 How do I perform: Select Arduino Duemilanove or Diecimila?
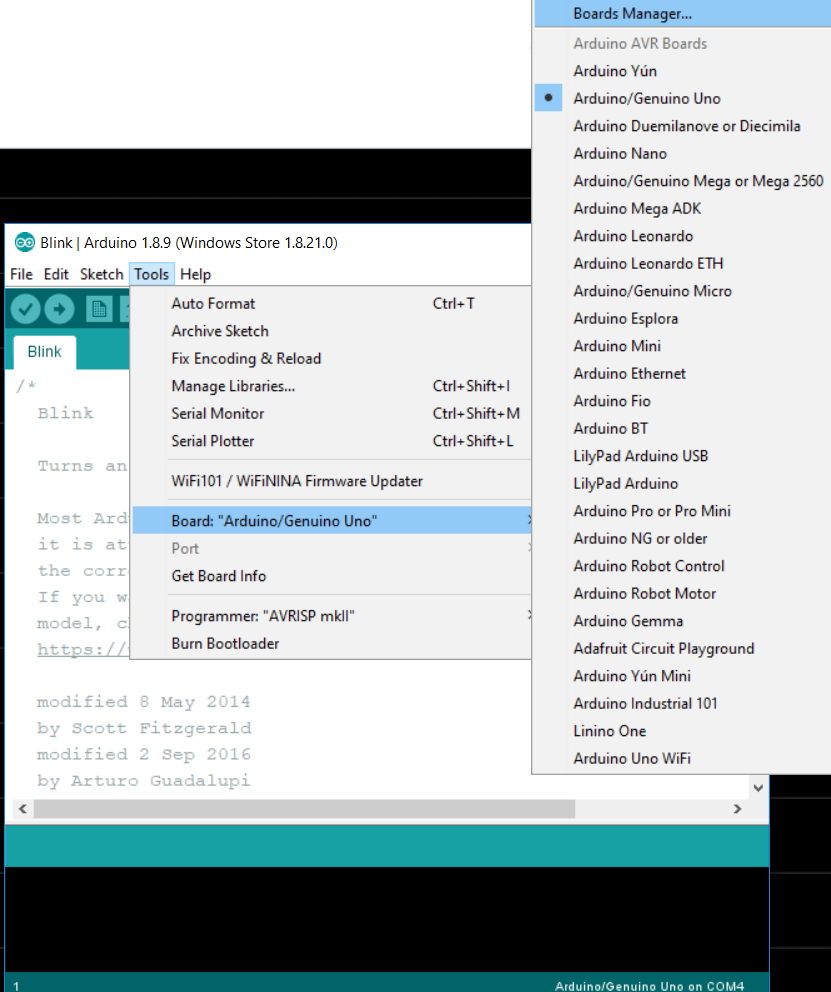[682, 126]
